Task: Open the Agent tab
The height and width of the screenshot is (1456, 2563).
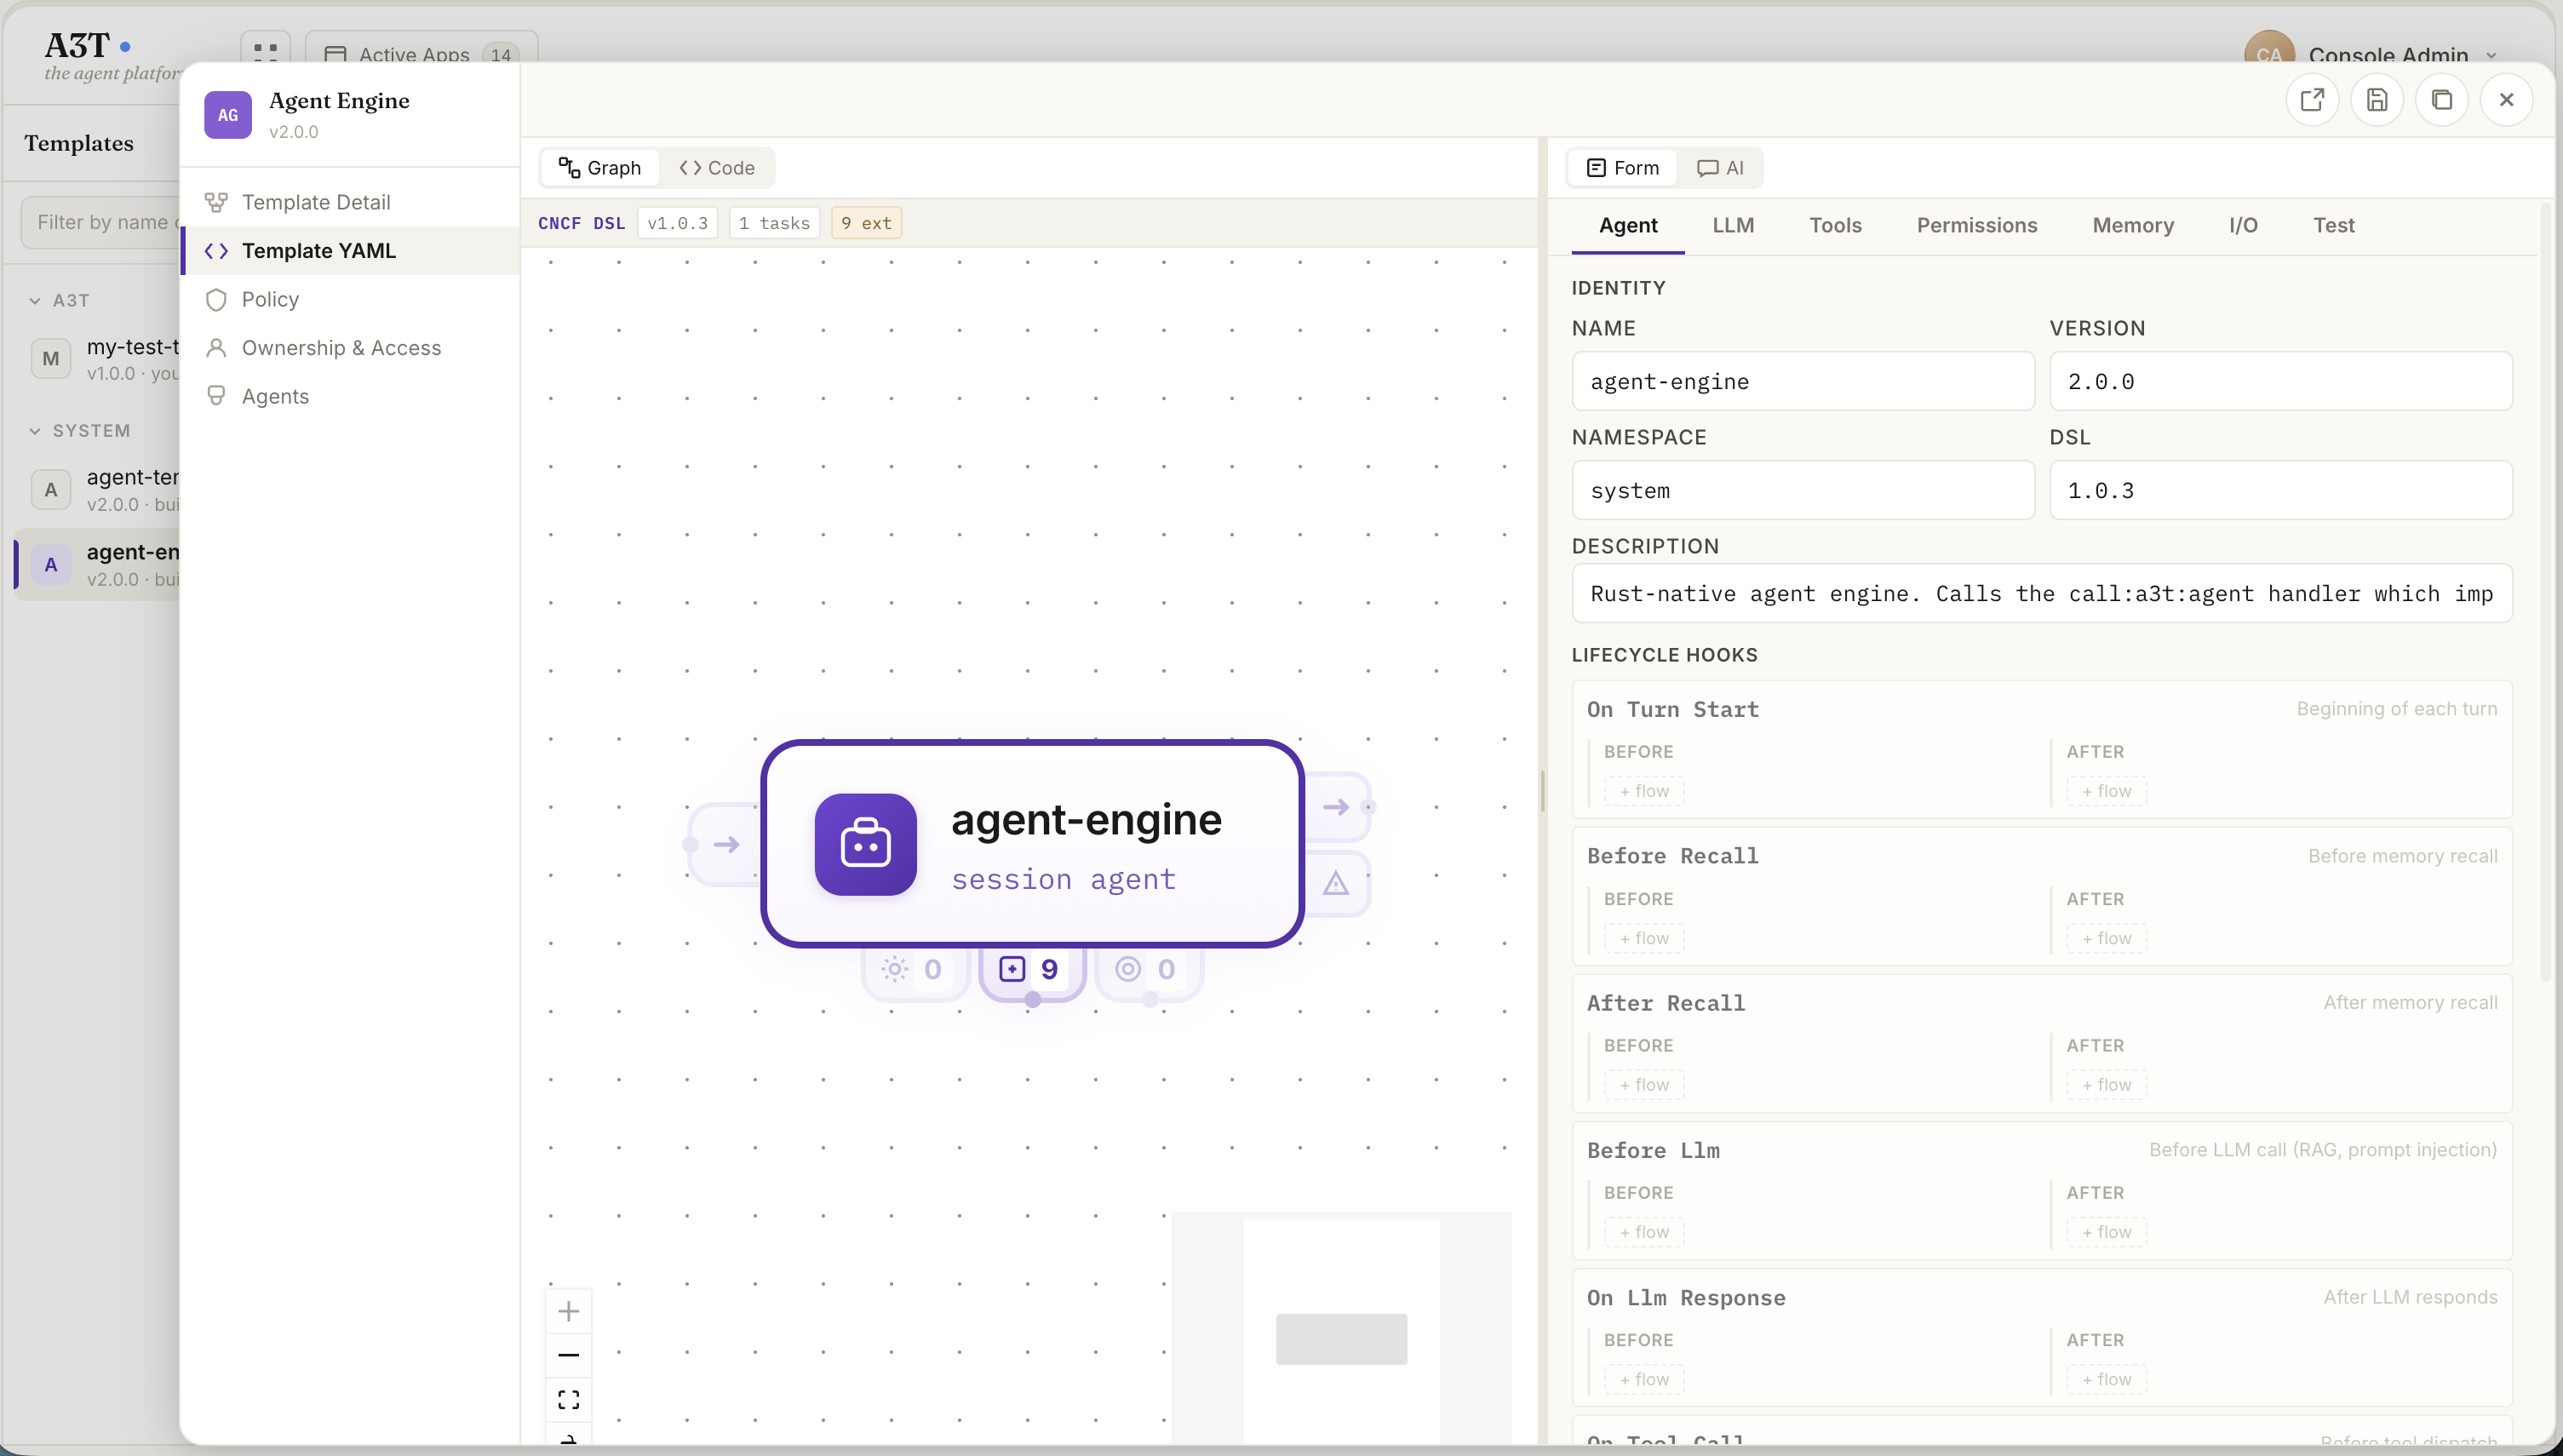Action: pos(1628,226)
